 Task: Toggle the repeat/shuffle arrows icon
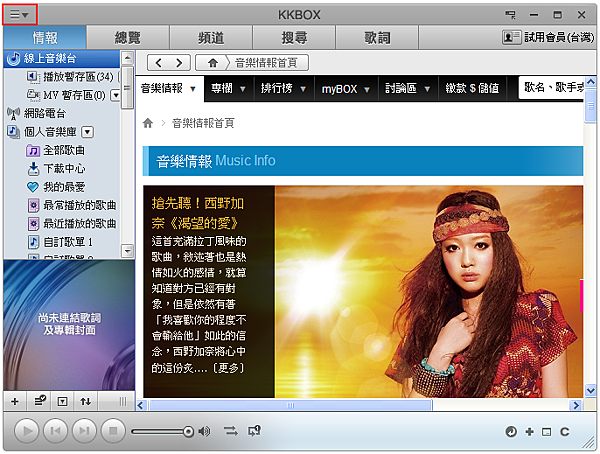(231, 431)
